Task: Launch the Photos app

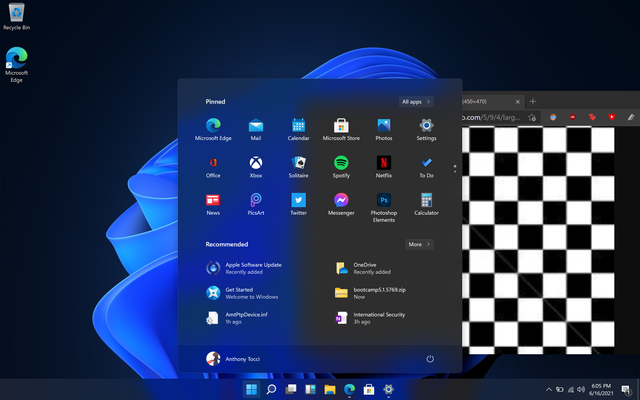Action: point(384,129)
